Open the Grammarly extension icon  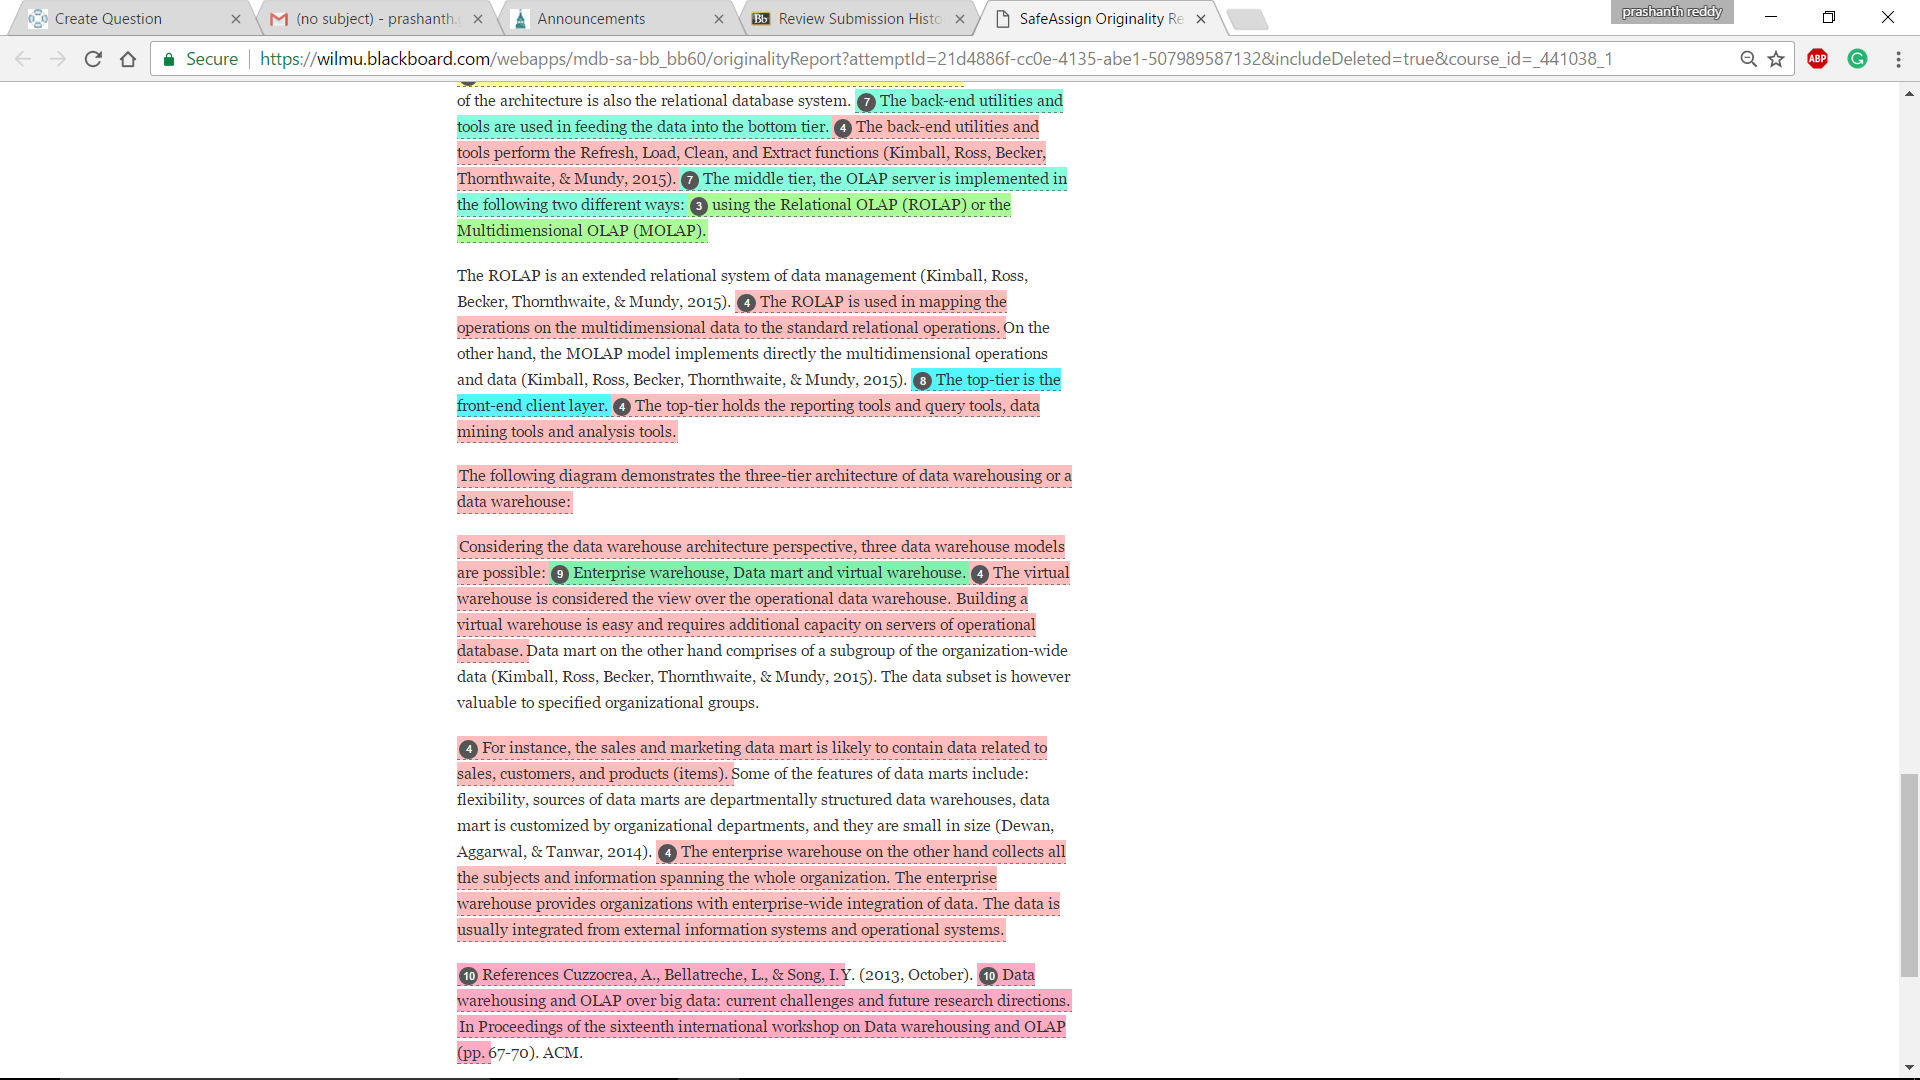pyautogui.click(x=1858, y=59)
